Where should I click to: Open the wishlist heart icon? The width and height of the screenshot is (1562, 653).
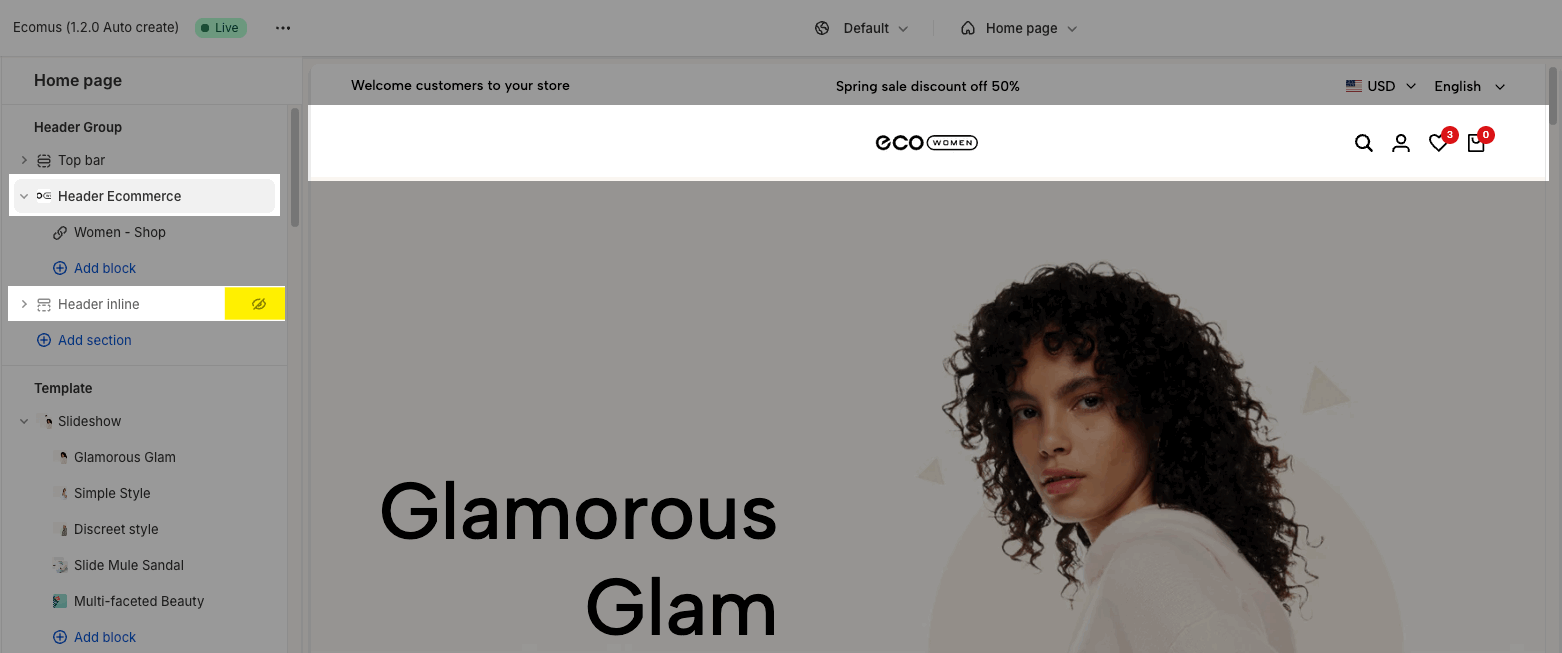coord(1438,143)
